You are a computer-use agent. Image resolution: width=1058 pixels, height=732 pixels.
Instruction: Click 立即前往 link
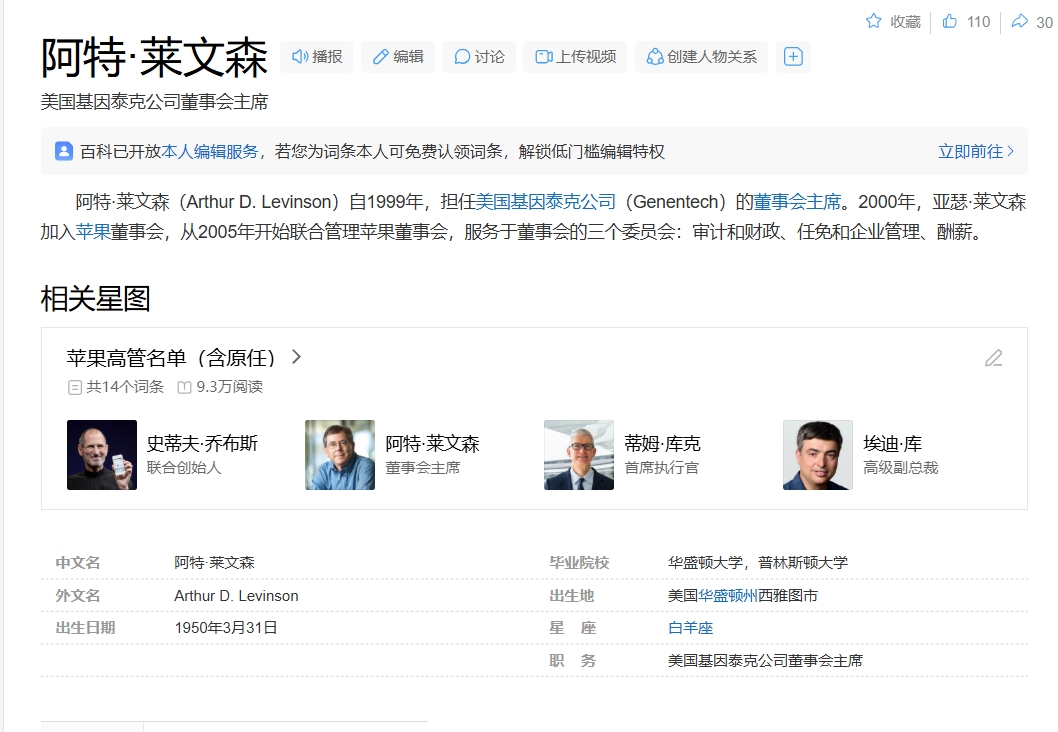click(x=976, y=152)
